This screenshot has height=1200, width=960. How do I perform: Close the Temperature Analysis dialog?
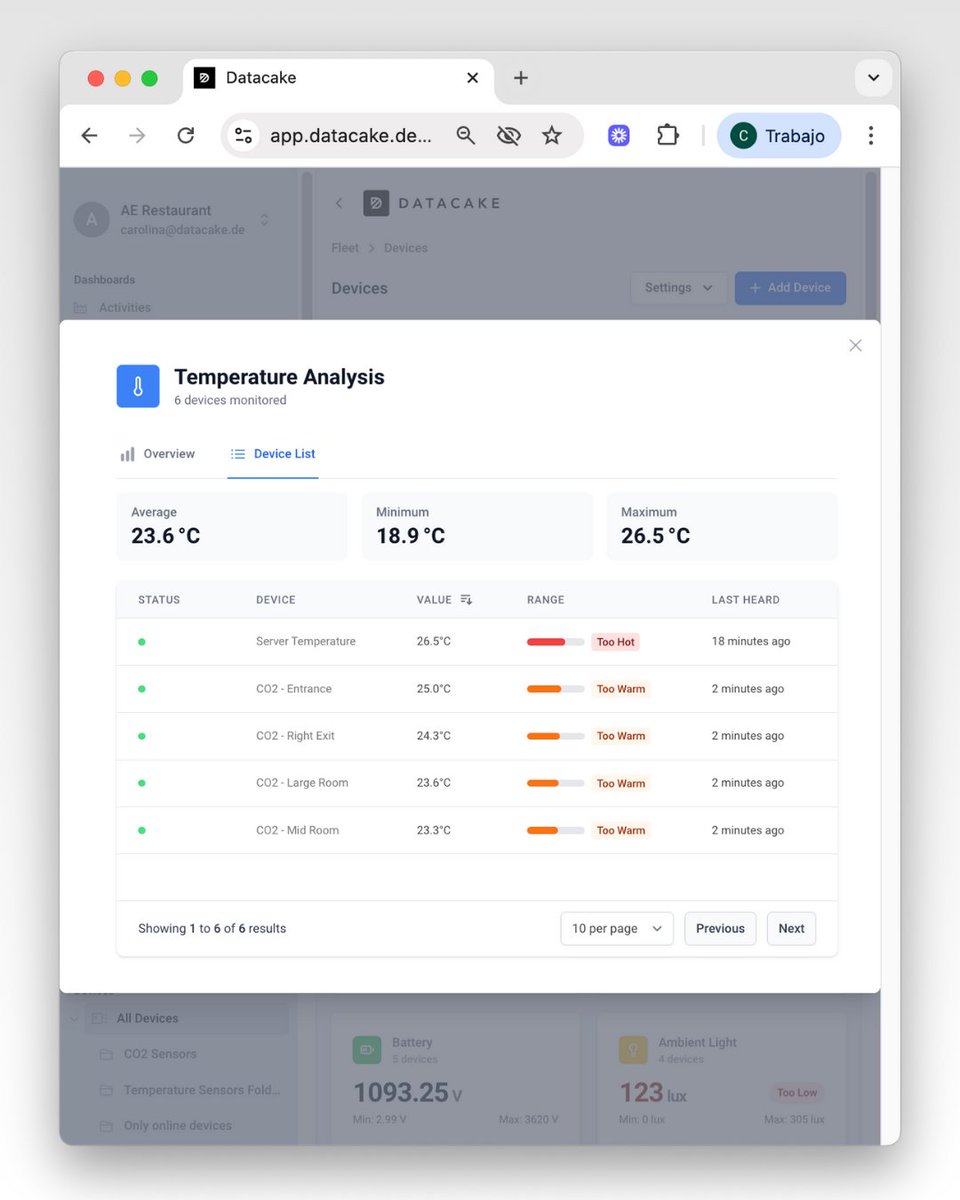tap(855, 345)
